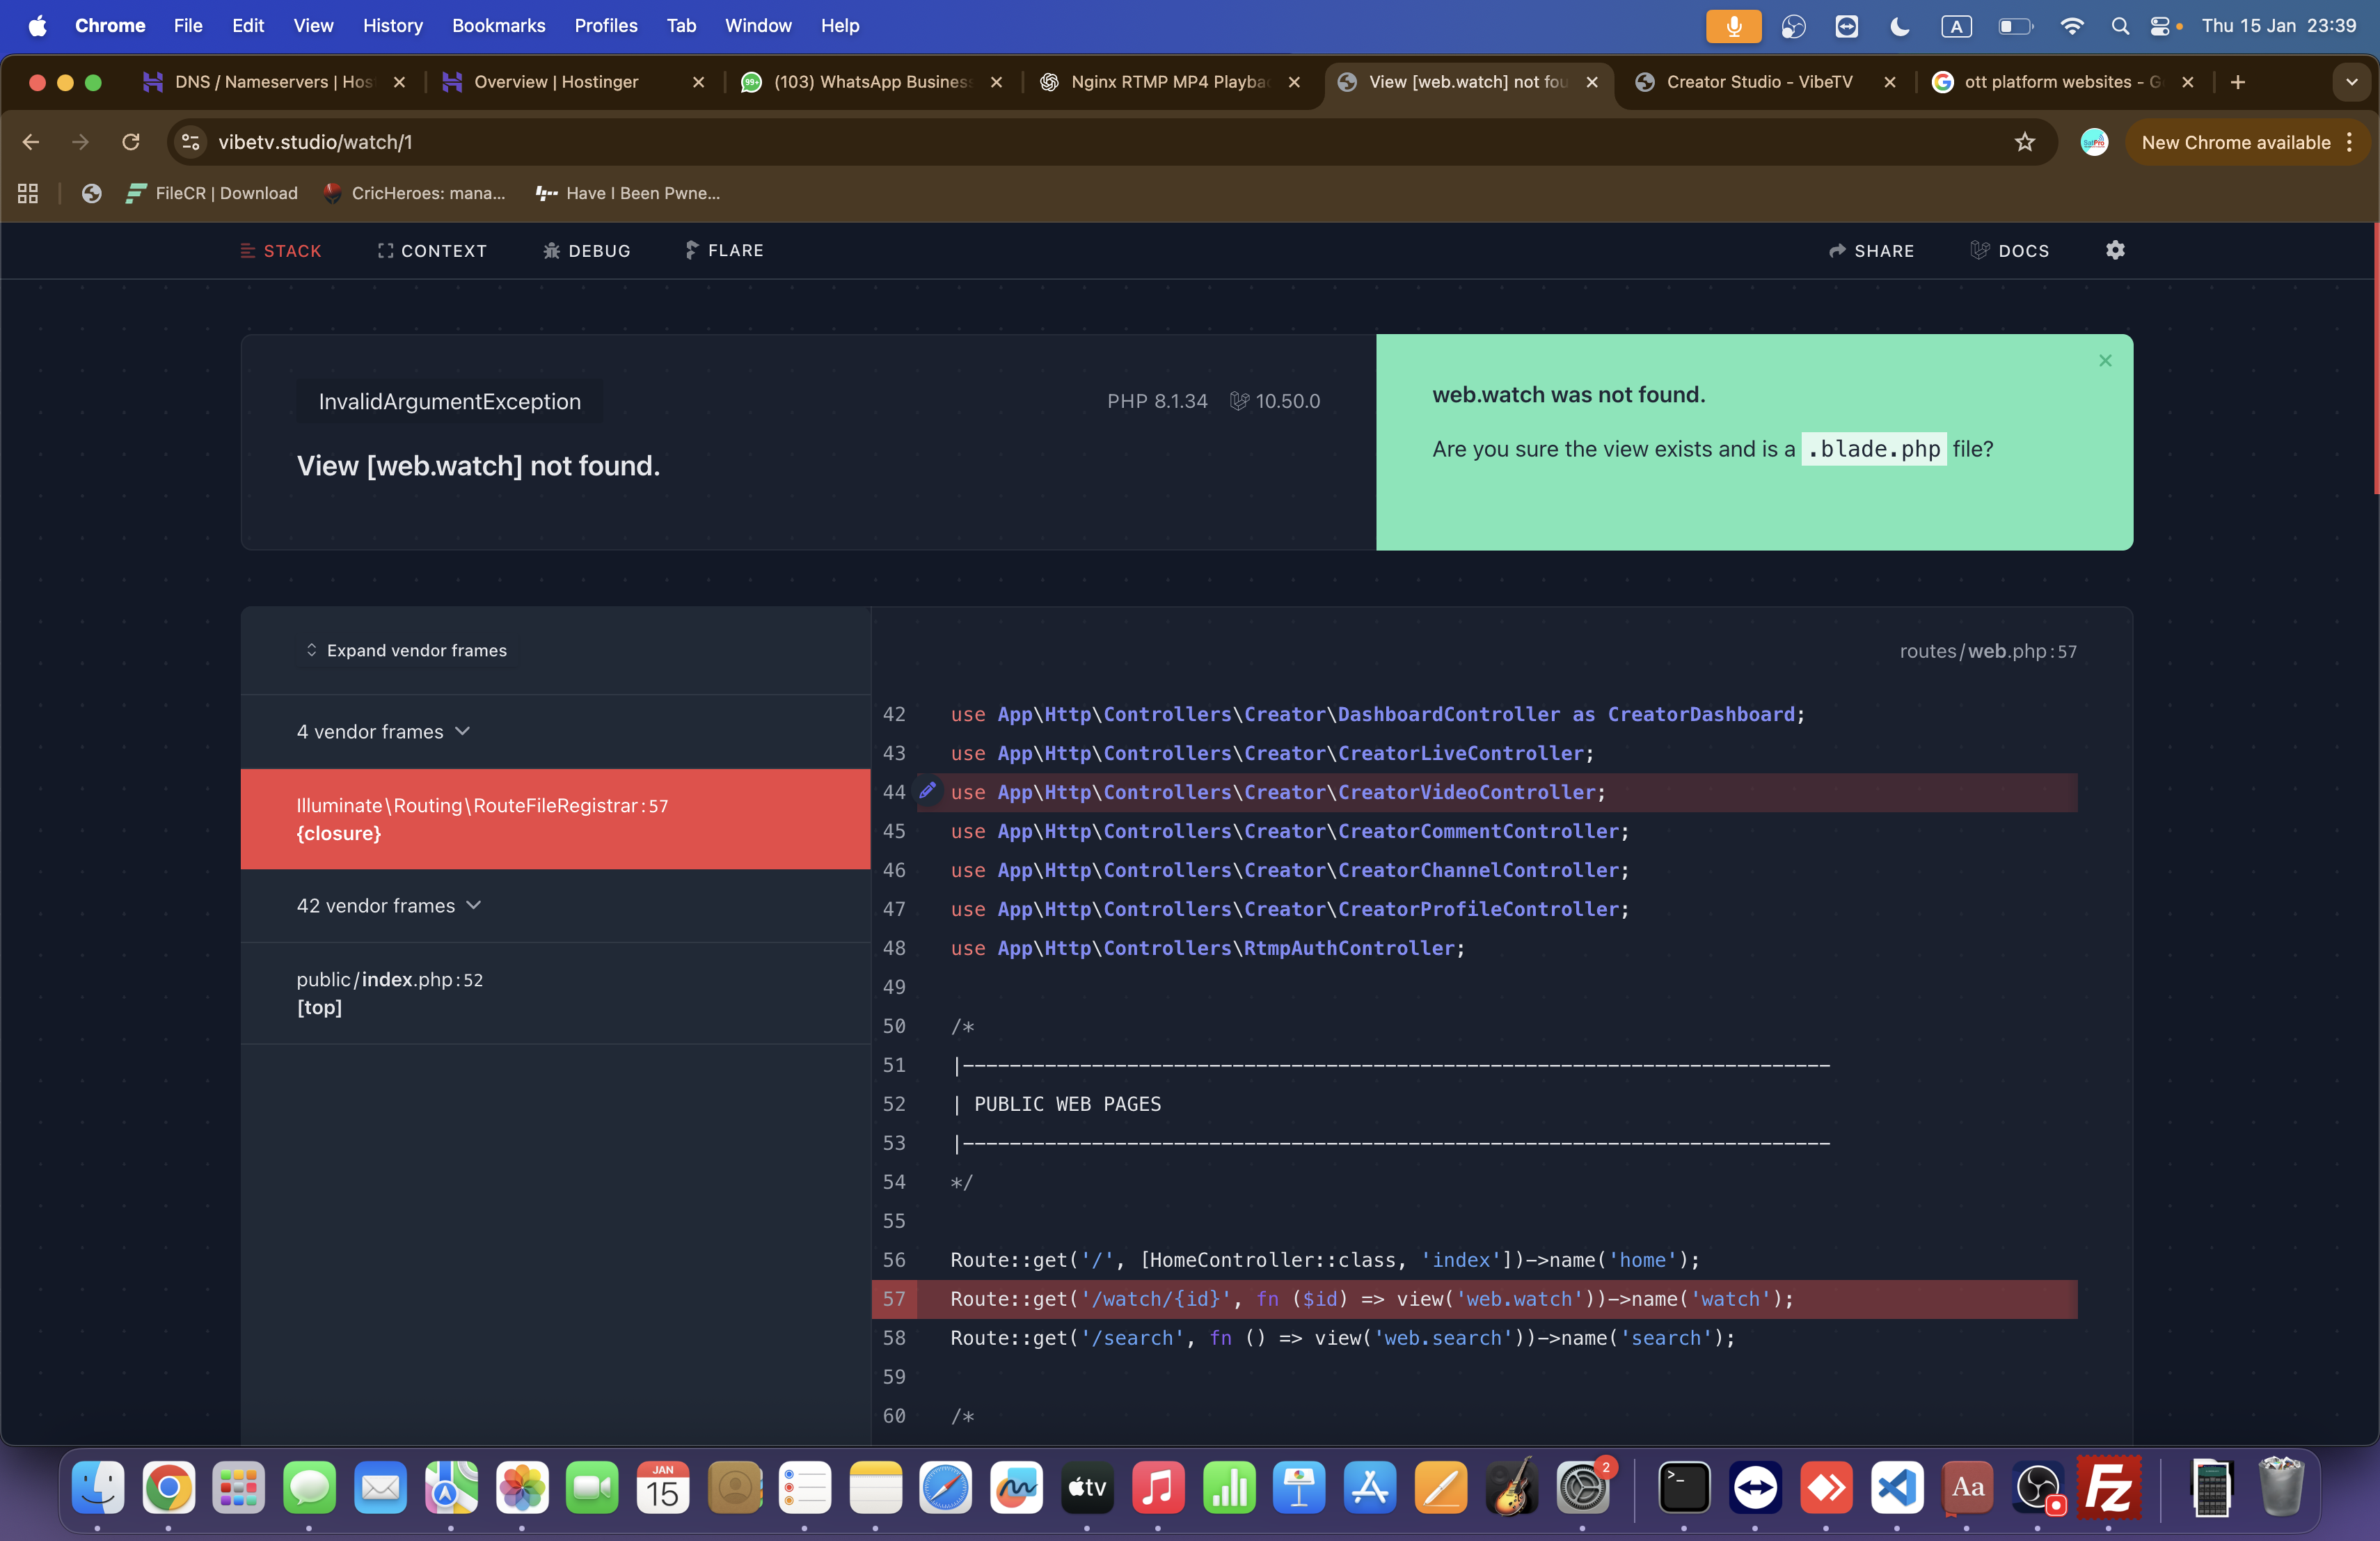Expand the 42 vendor frames group
Screen dimensions: 2380x1541
pyautogui.click(x=389, y=906)
